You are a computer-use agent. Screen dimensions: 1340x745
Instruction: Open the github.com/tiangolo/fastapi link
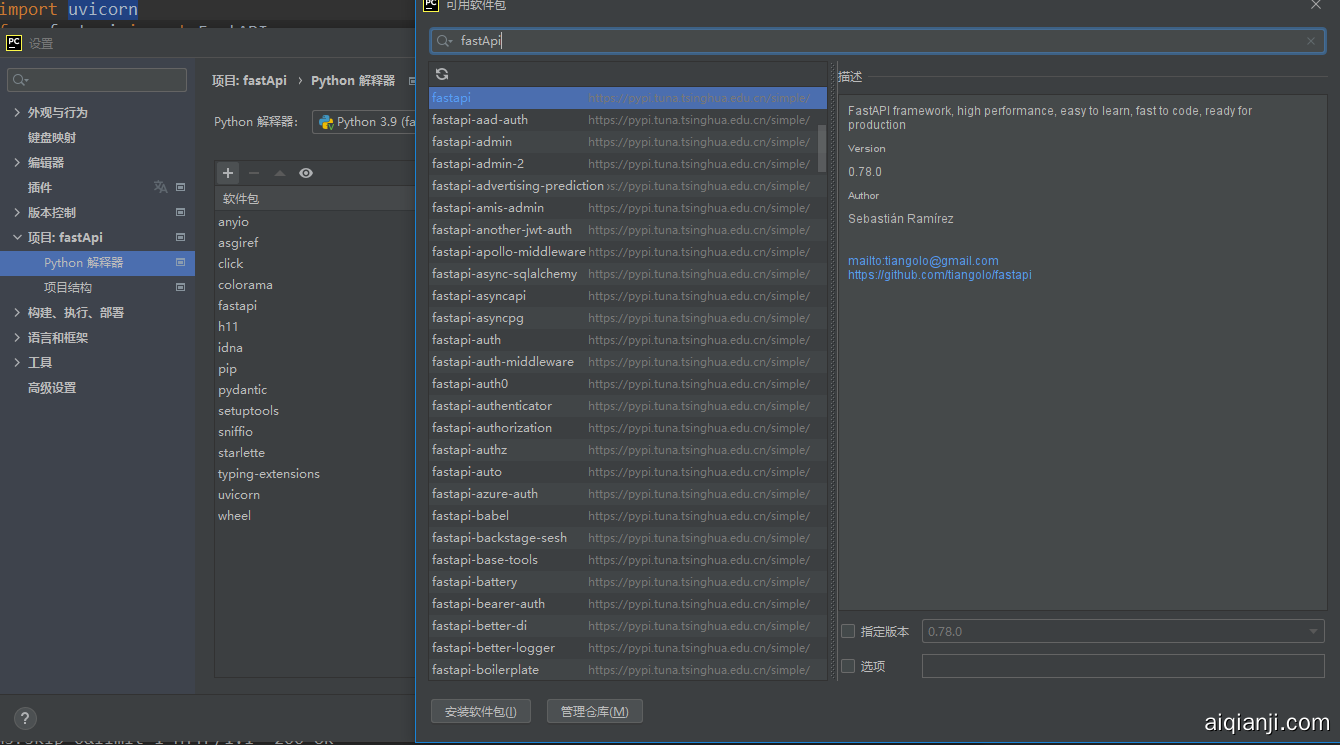(939, 275)
